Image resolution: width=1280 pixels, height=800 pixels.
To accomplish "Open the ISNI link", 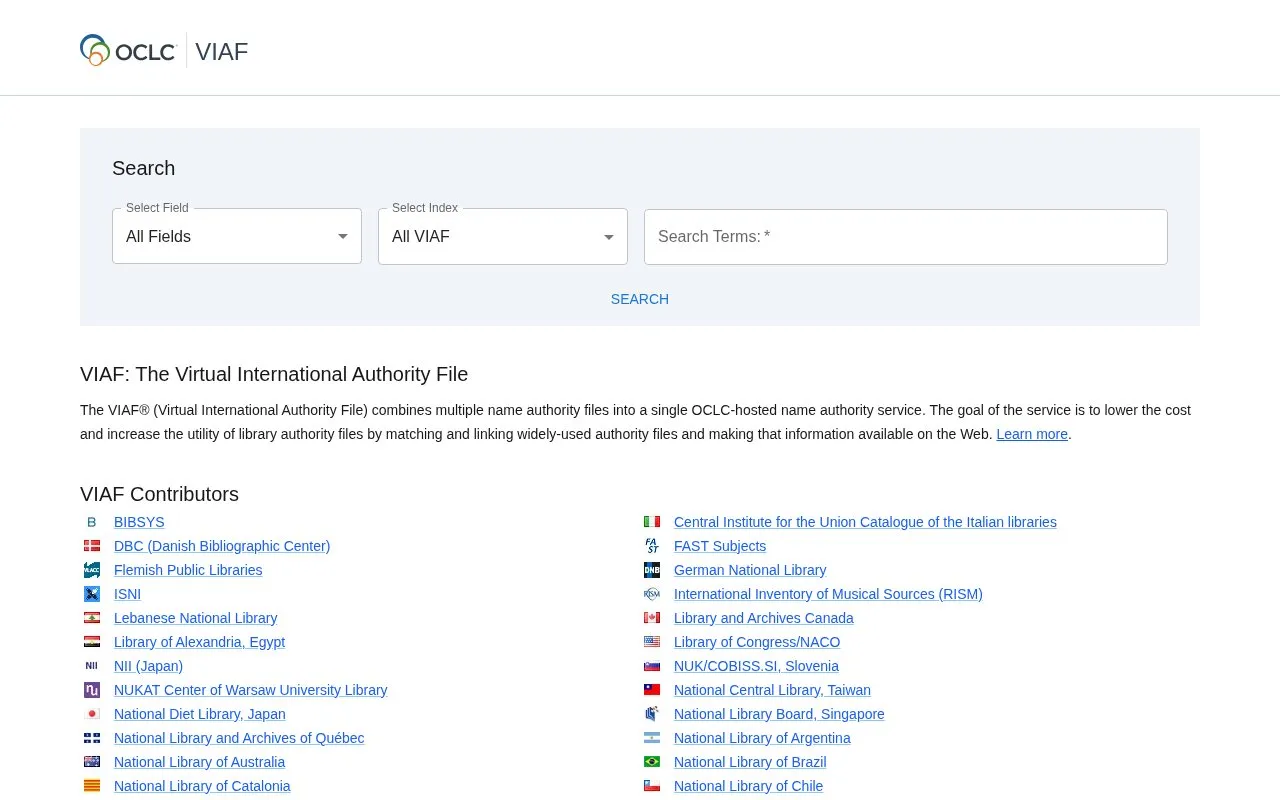I will point(127,594).
